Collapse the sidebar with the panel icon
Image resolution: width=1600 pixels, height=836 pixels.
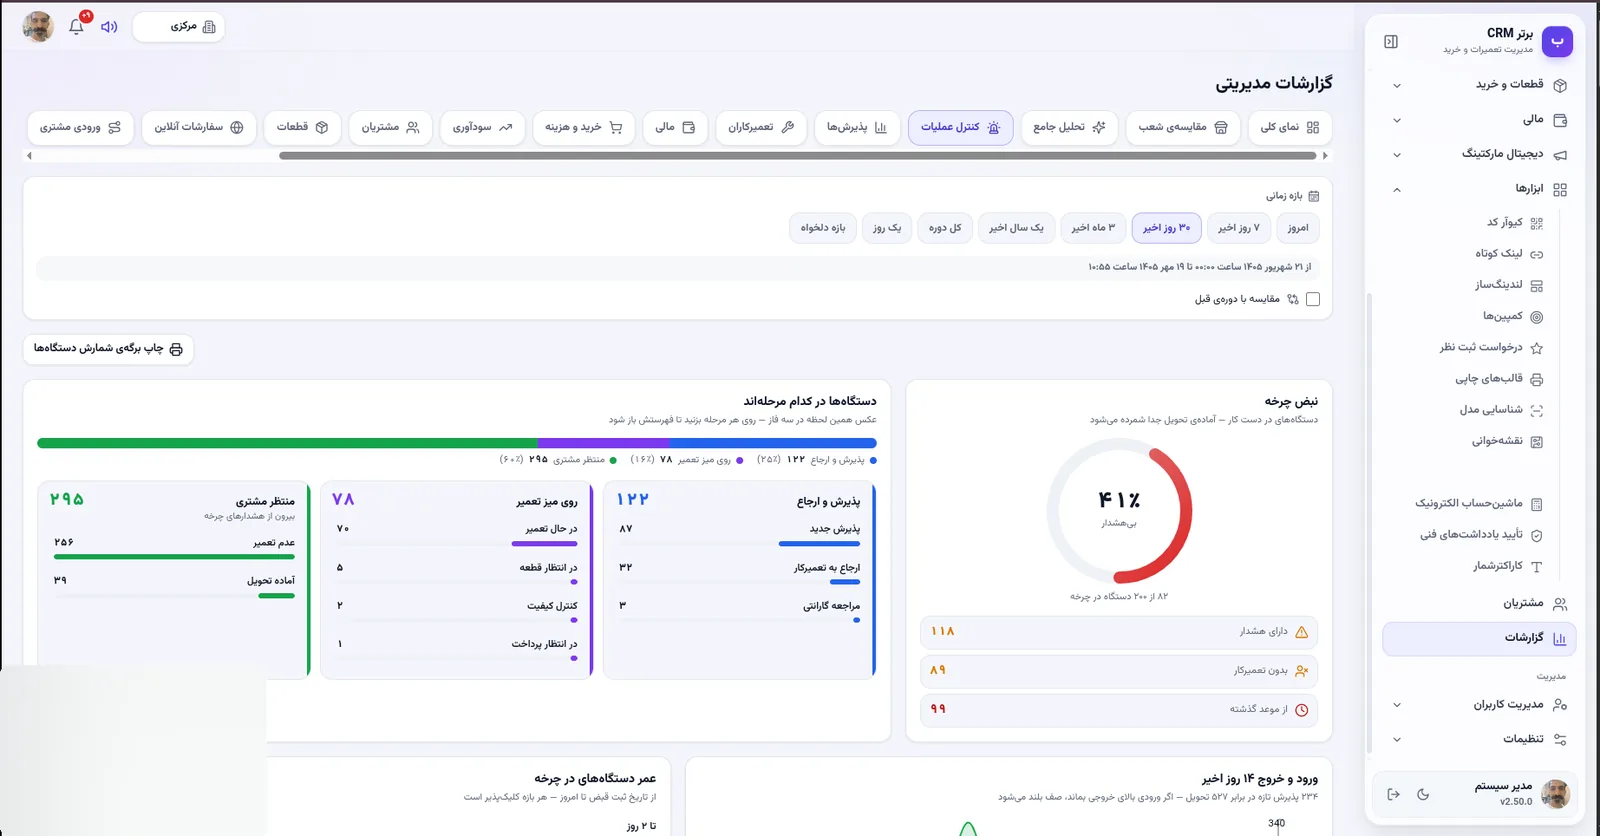(1391, 41)
